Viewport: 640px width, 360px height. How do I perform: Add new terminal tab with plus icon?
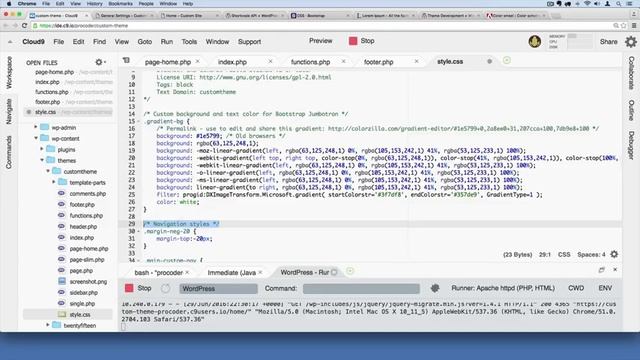click(x=350, y=271)
